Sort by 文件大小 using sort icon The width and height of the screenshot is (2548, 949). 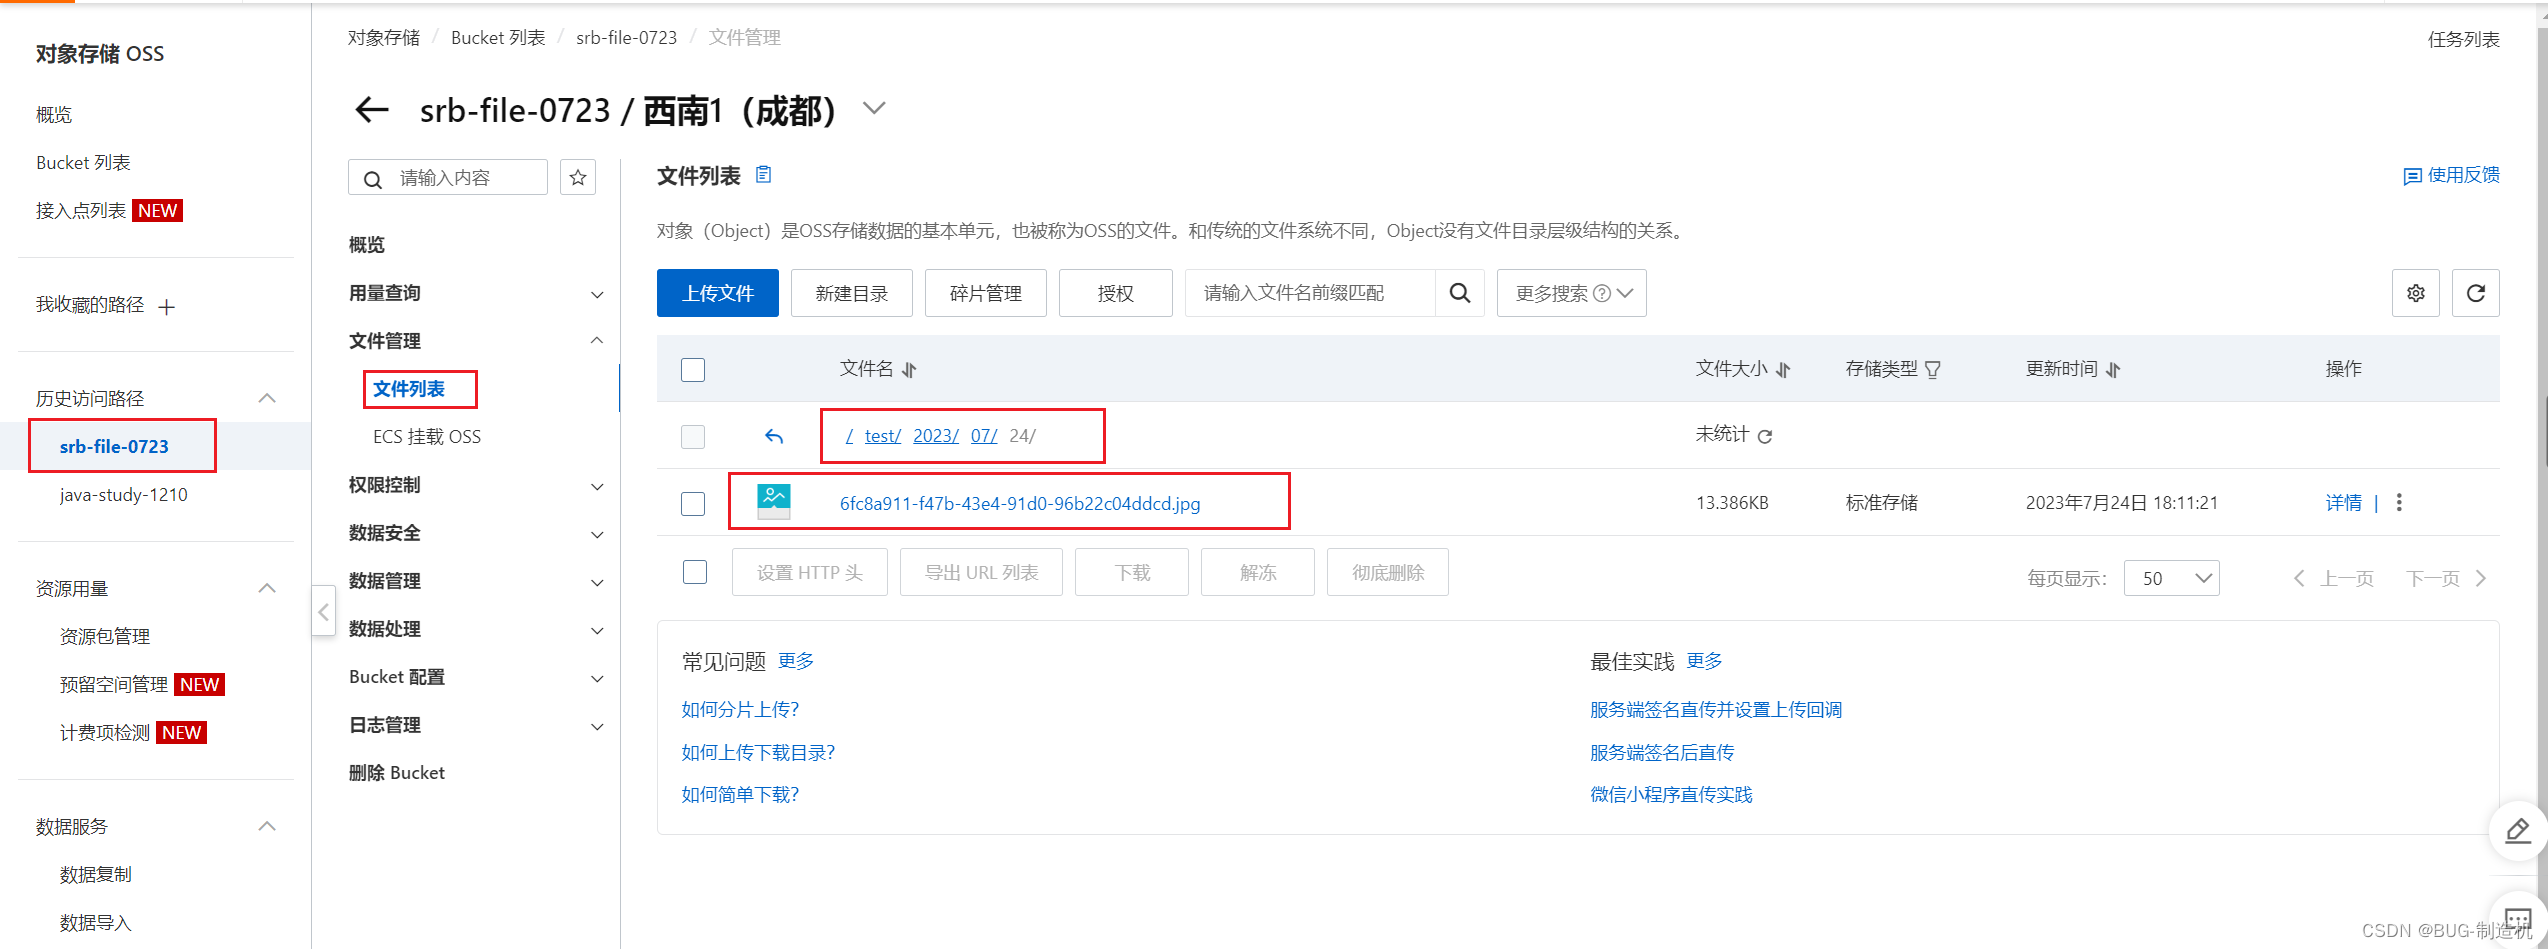pos(1783,370)
